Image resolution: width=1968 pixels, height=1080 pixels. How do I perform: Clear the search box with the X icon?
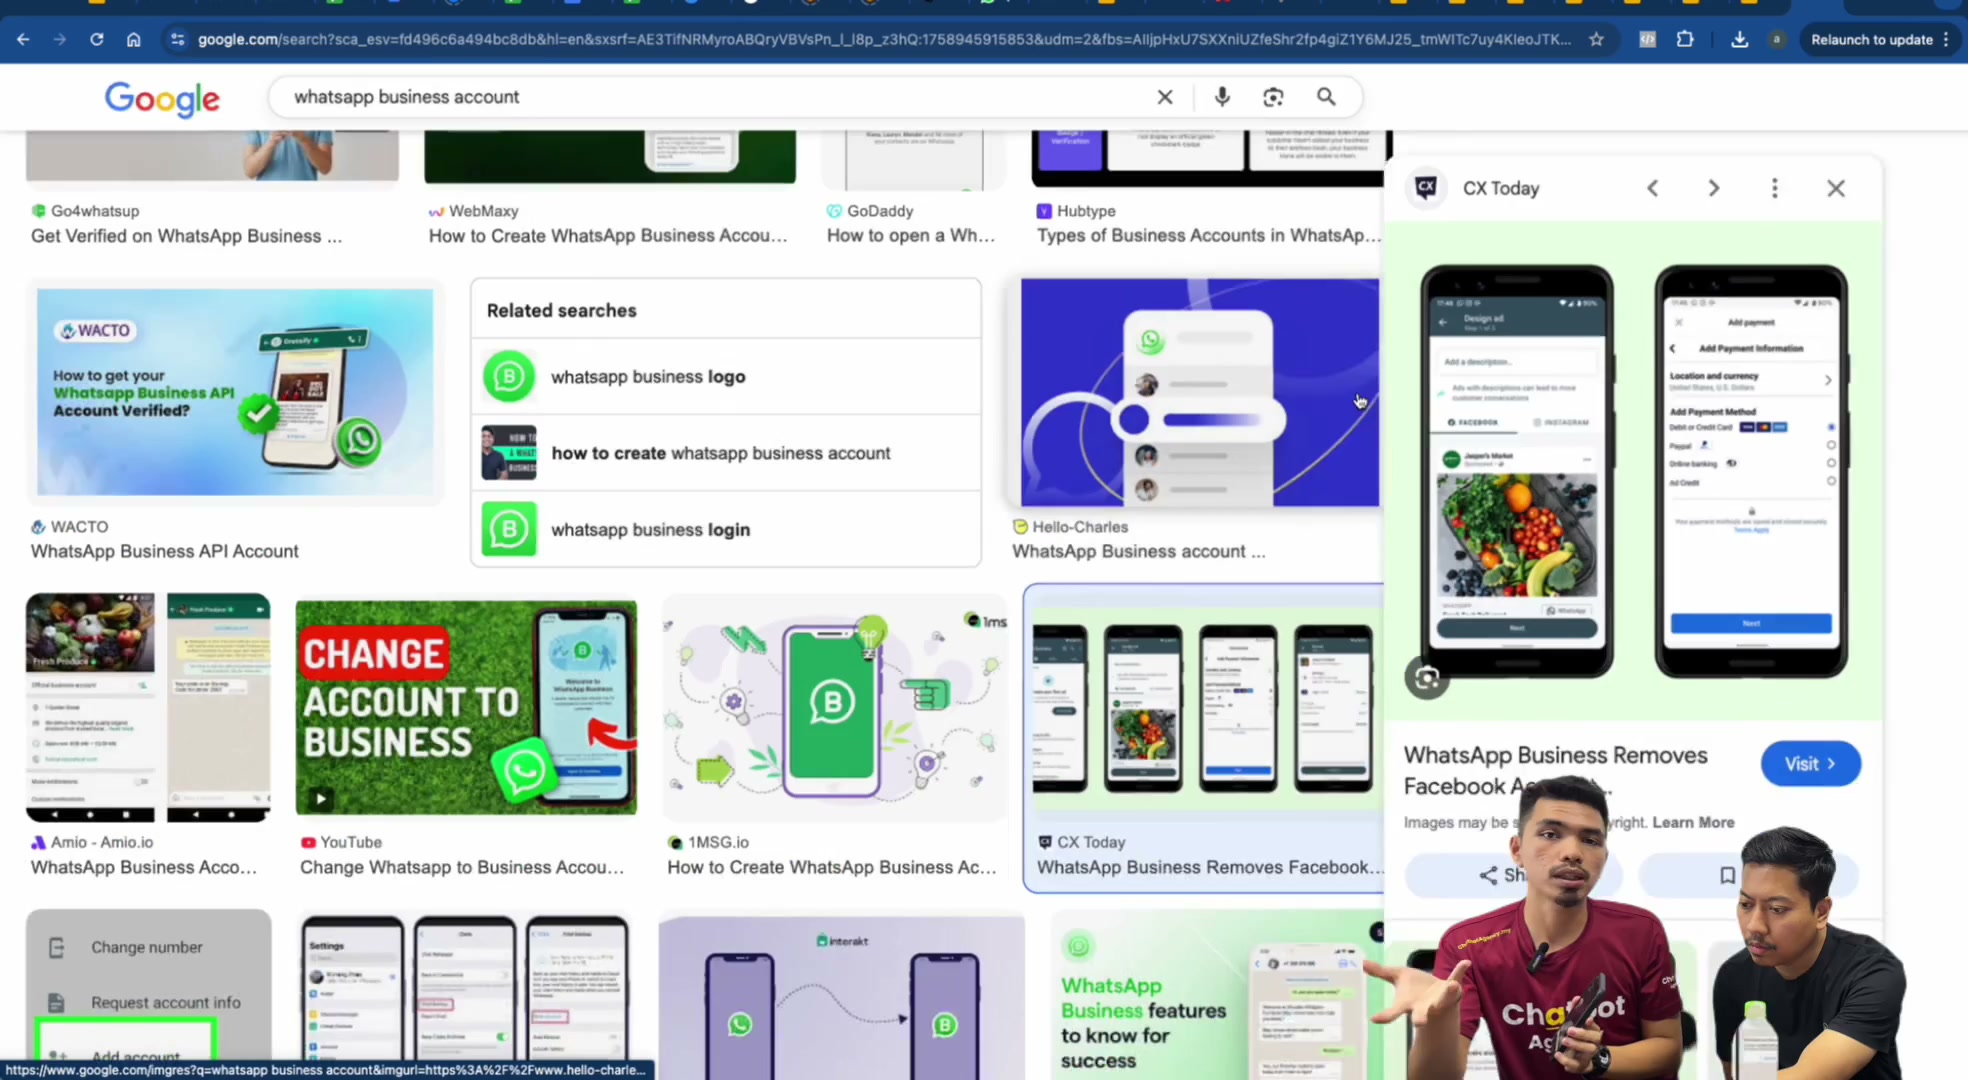pos(1165,97)
